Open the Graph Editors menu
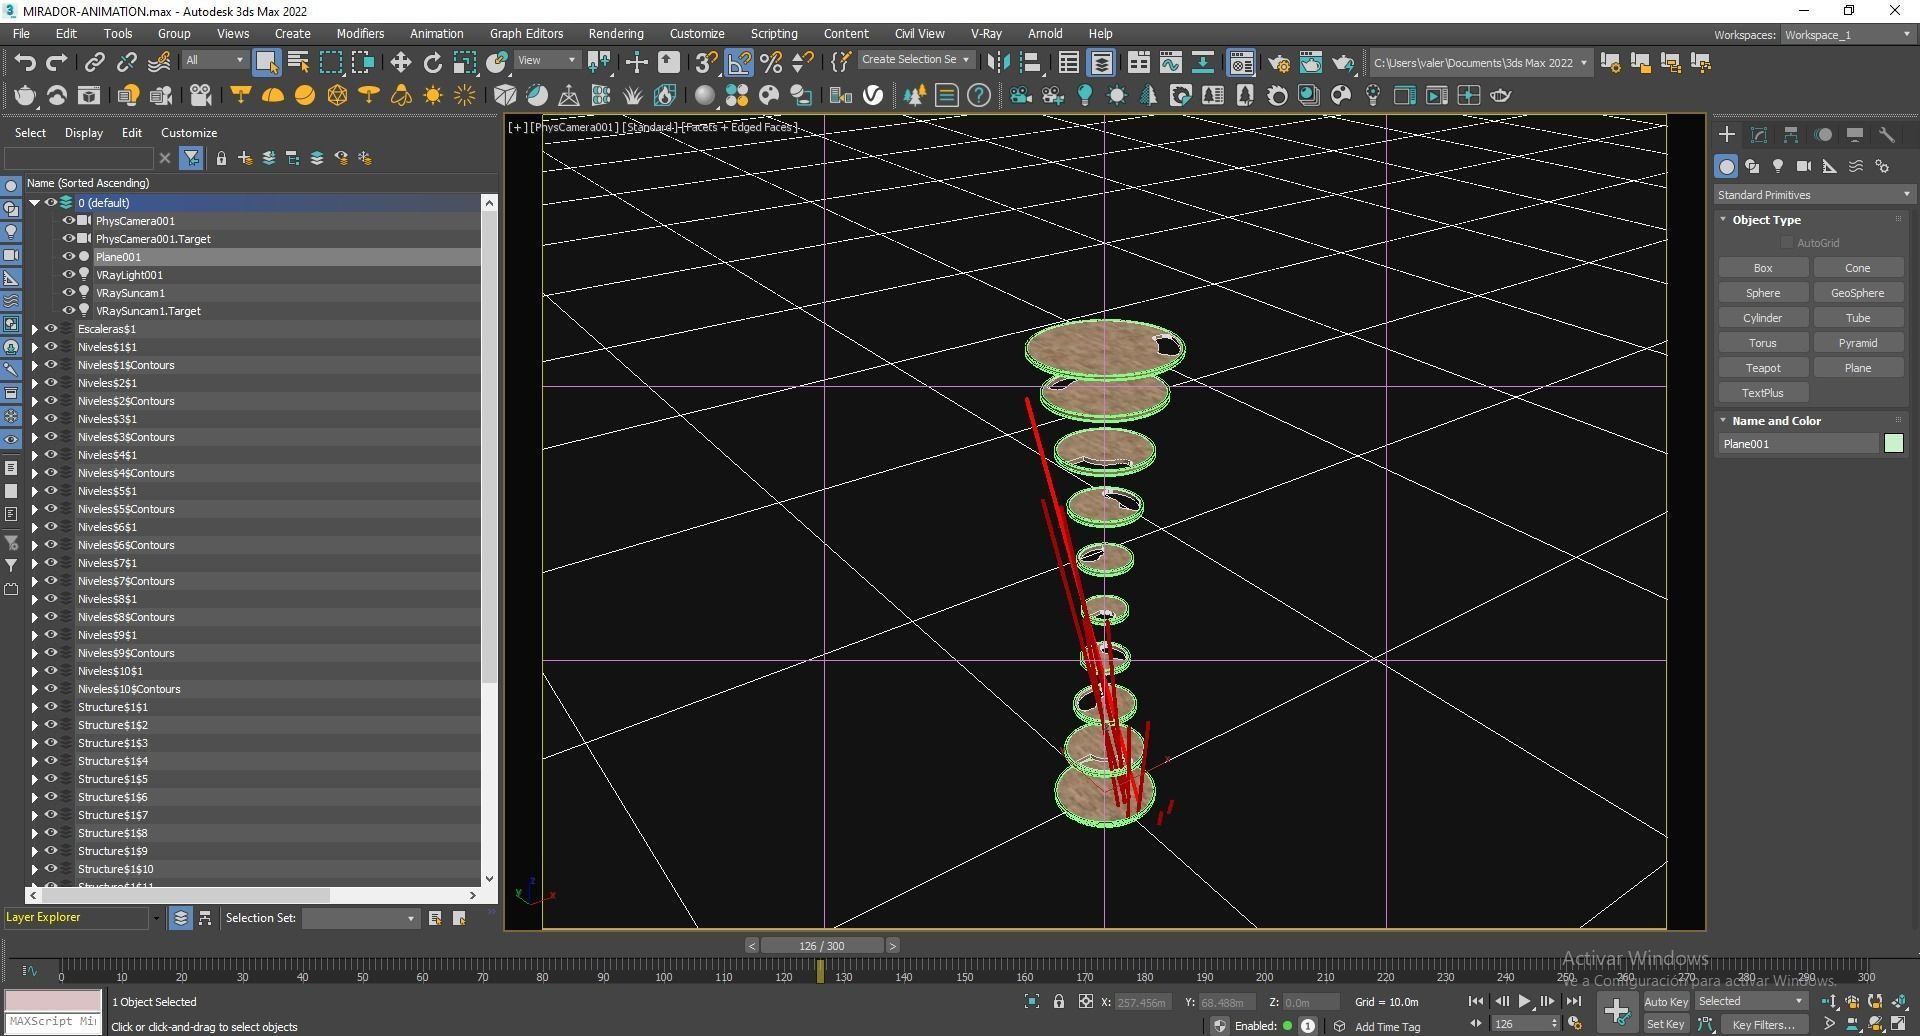The image size is (1920, 1036). click(x=526, y=33)
